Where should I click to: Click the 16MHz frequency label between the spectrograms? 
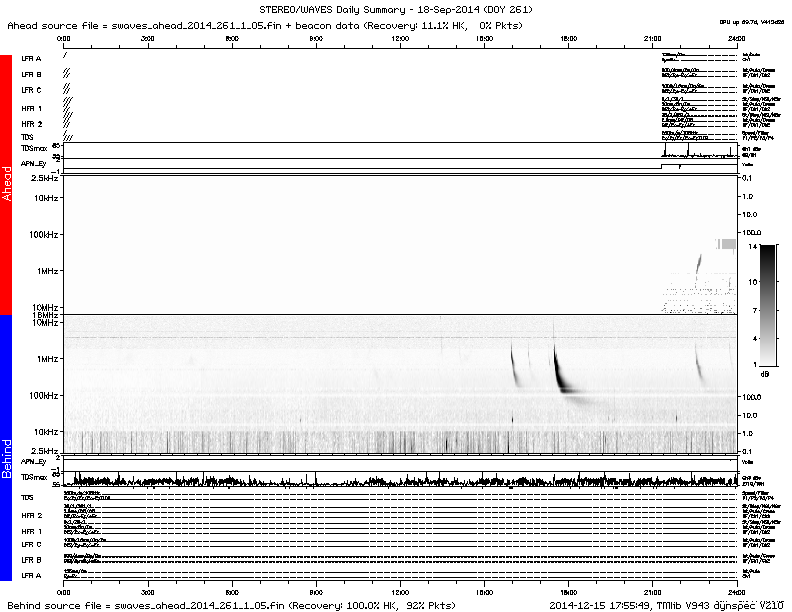tap(45, 315)
